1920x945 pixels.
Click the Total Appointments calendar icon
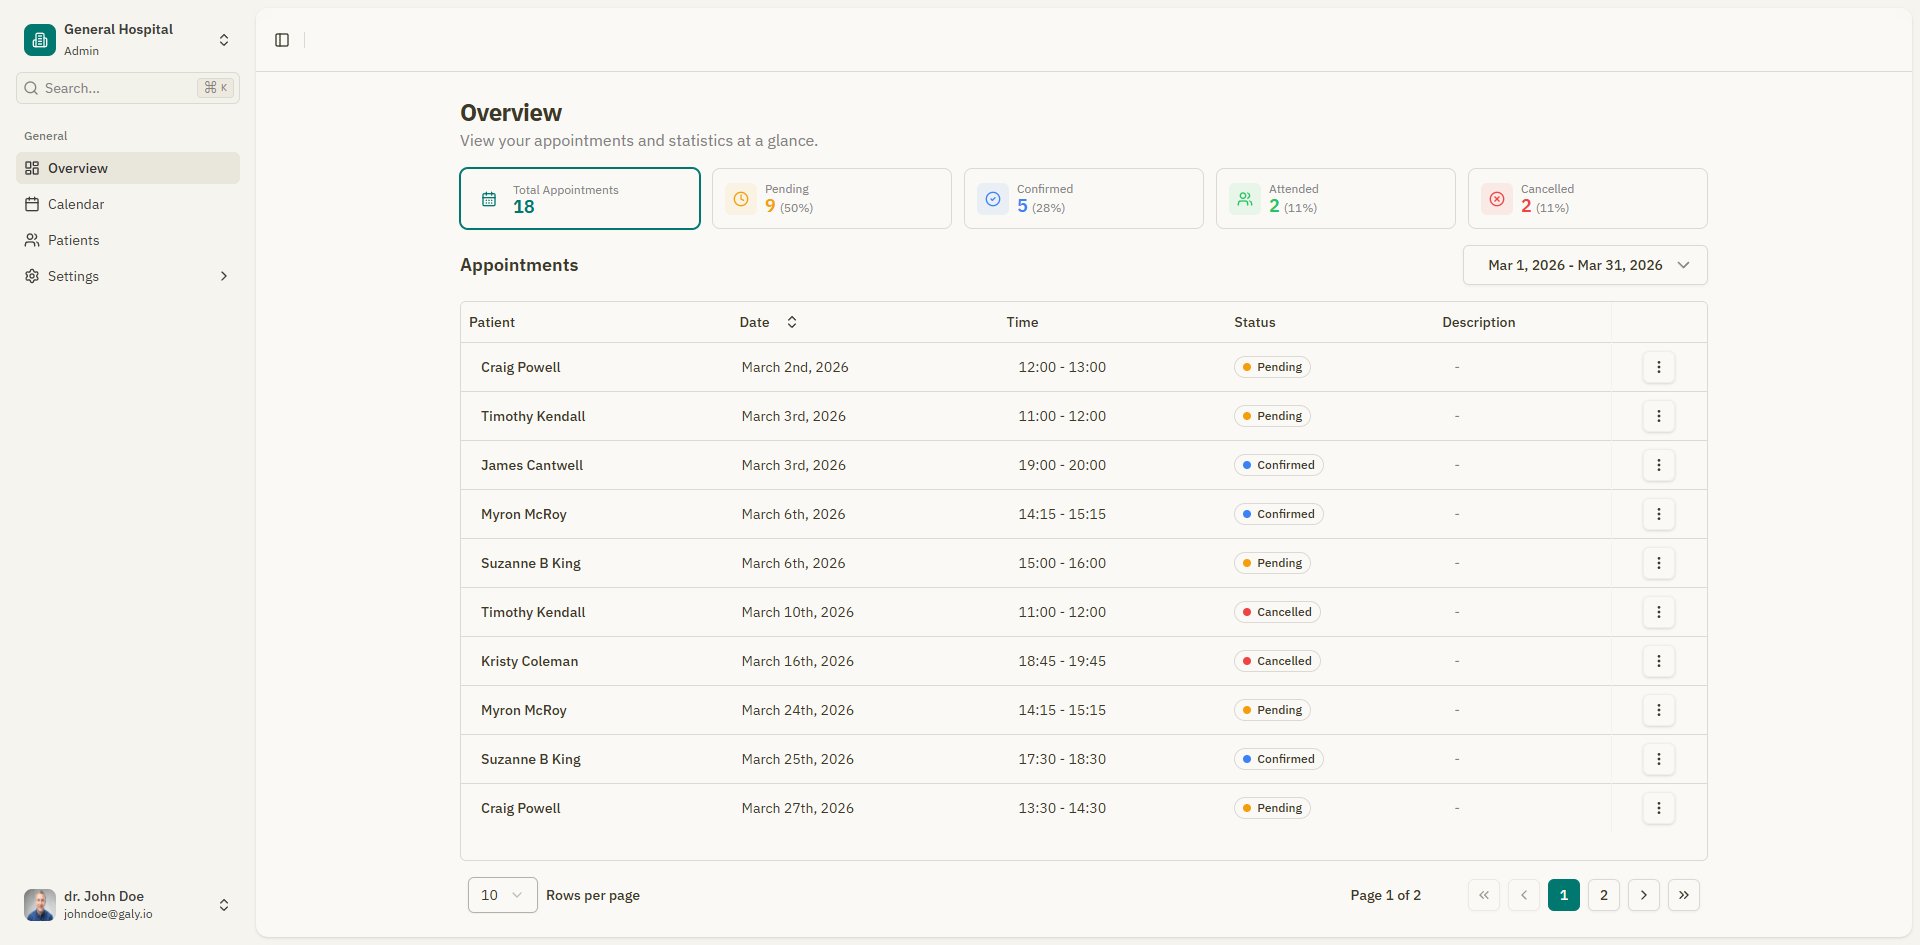pos(489,199)
